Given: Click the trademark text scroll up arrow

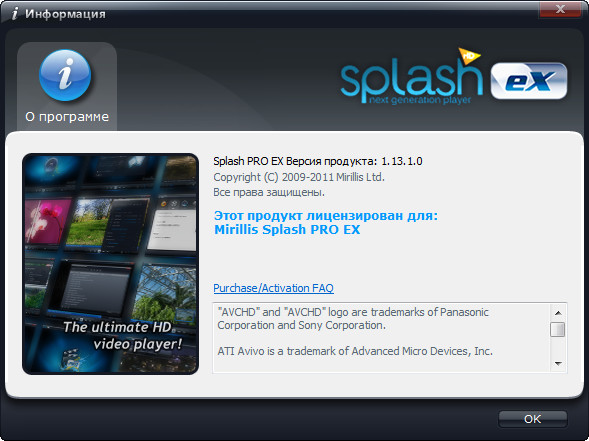Looking at the screenshot, I should tap(558, 313).
